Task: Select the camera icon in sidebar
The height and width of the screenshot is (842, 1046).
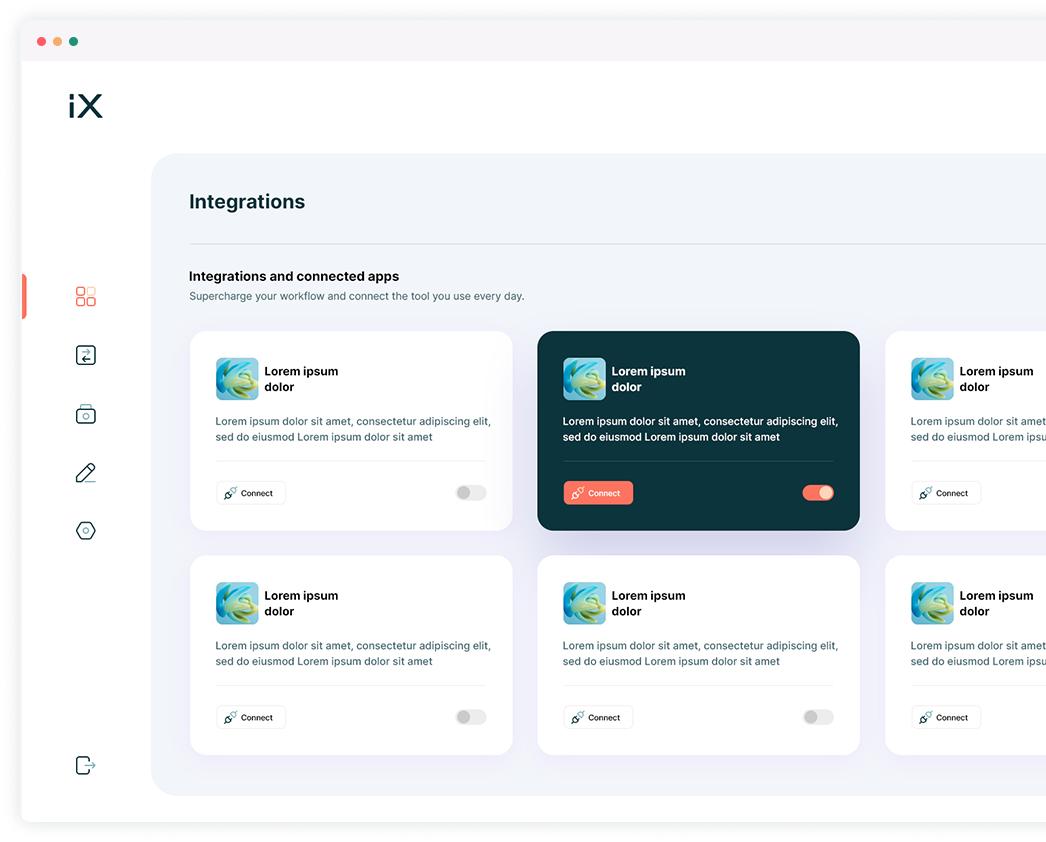Action: [85, 414]
